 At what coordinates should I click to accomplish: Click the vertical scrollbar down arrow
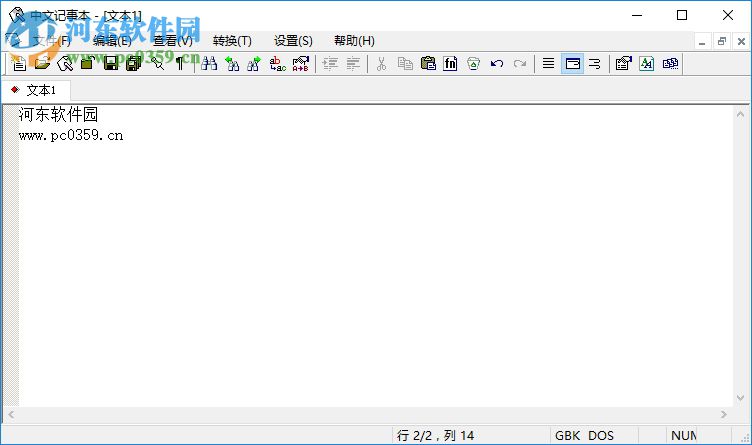740,398
